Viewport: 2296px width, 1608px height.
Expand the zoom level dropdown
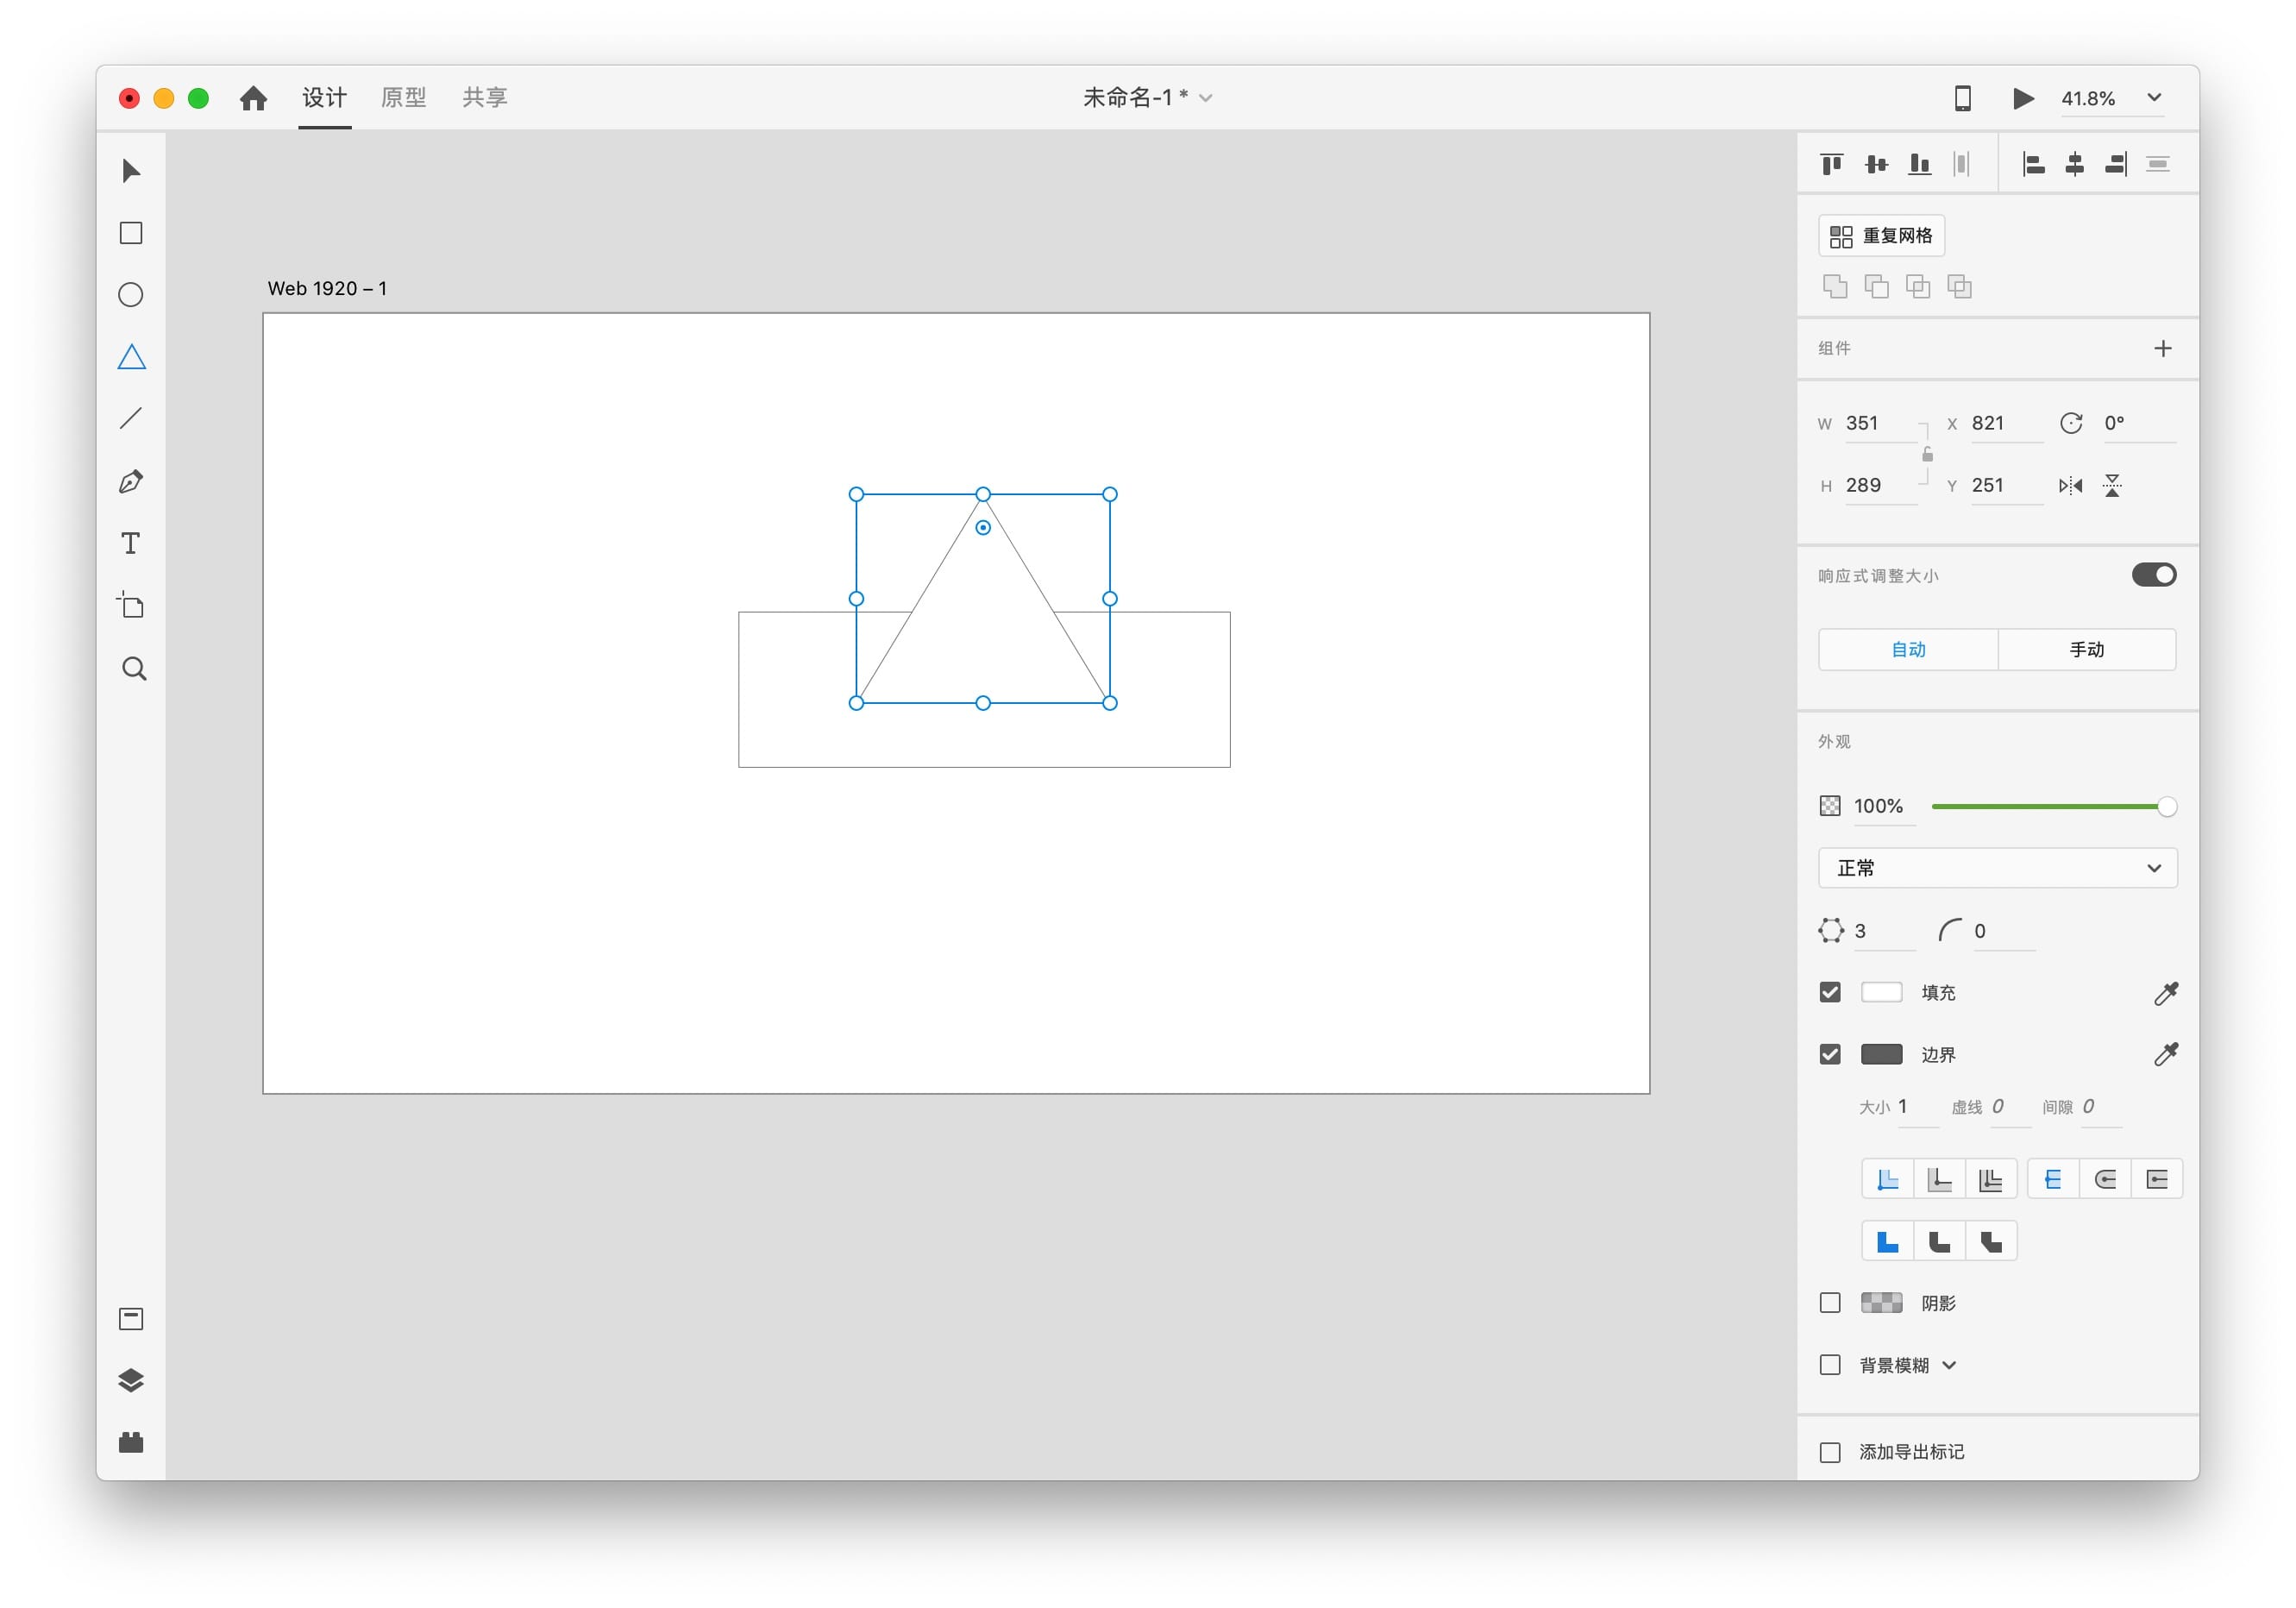[x=2154, y=98]
